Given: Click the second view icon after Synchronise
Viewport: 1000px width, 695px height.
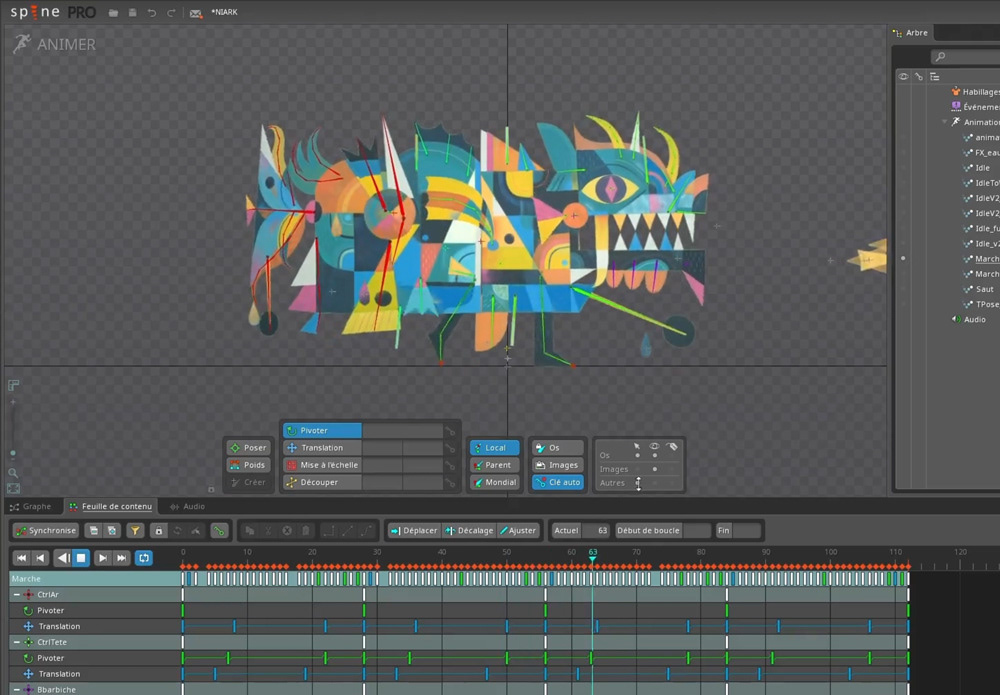Looking at the screenshot, I should [x=112, y=530].
